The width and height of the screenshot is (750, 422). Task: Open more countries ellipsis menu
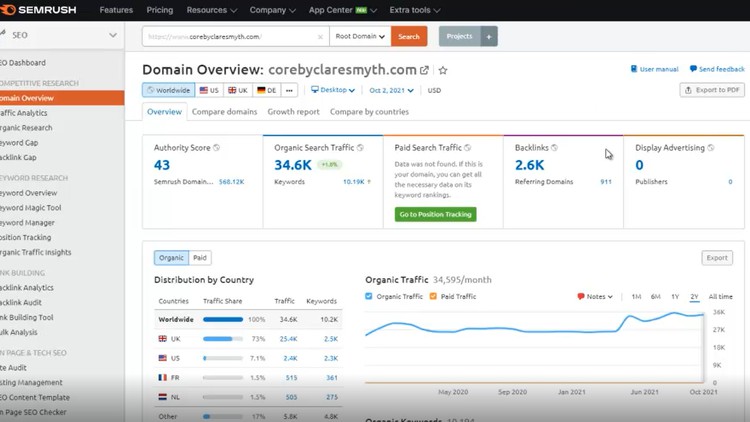(x=289, y=90)
